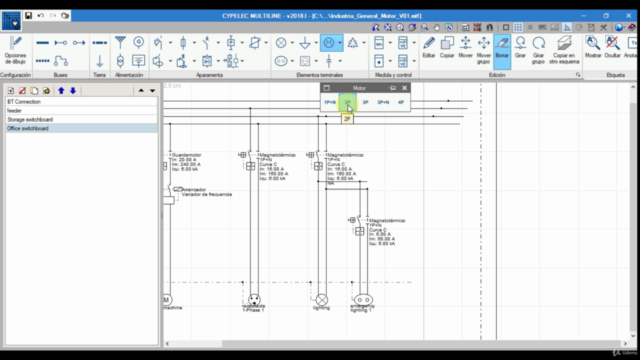Toggle the orthogonal mode icon
The image size is (640, 360).
(x=567, y=27)
